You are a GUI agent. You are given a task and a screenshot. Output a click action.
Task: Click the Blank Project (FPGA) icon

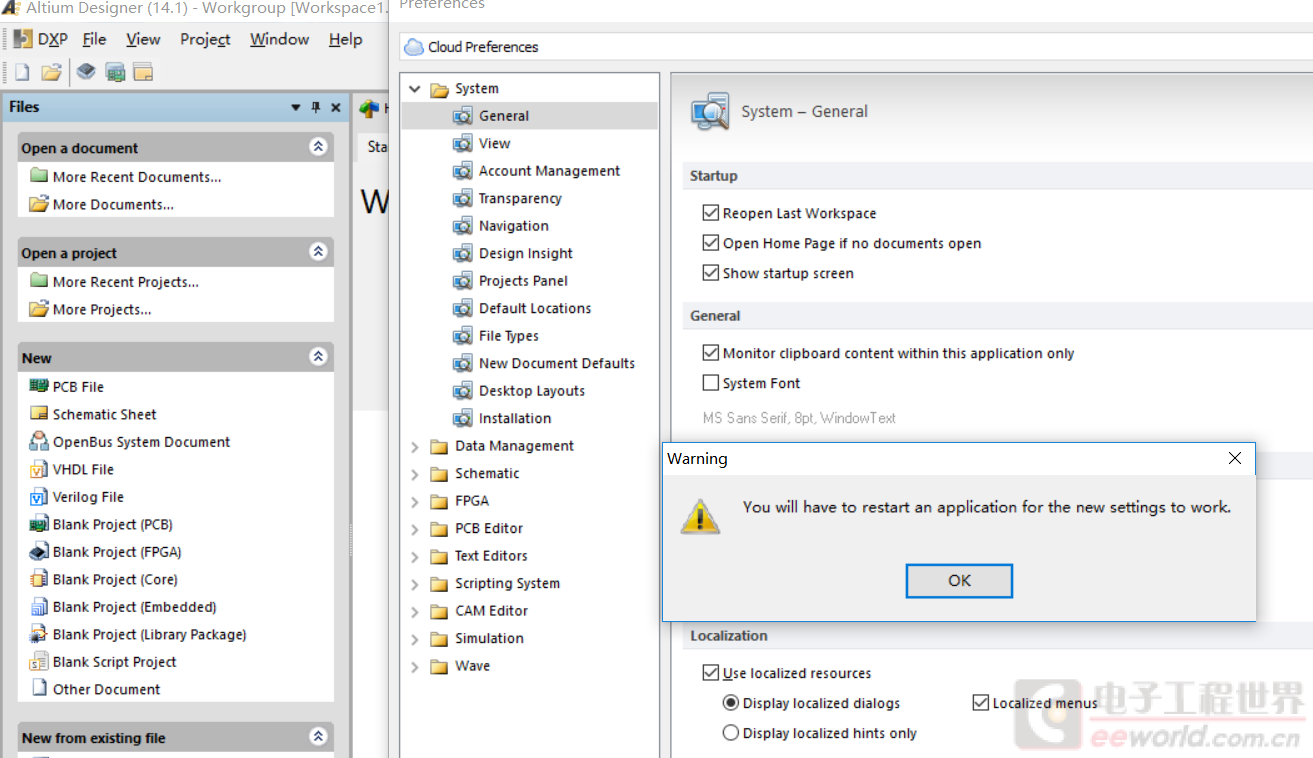click(x=39, y=551)
